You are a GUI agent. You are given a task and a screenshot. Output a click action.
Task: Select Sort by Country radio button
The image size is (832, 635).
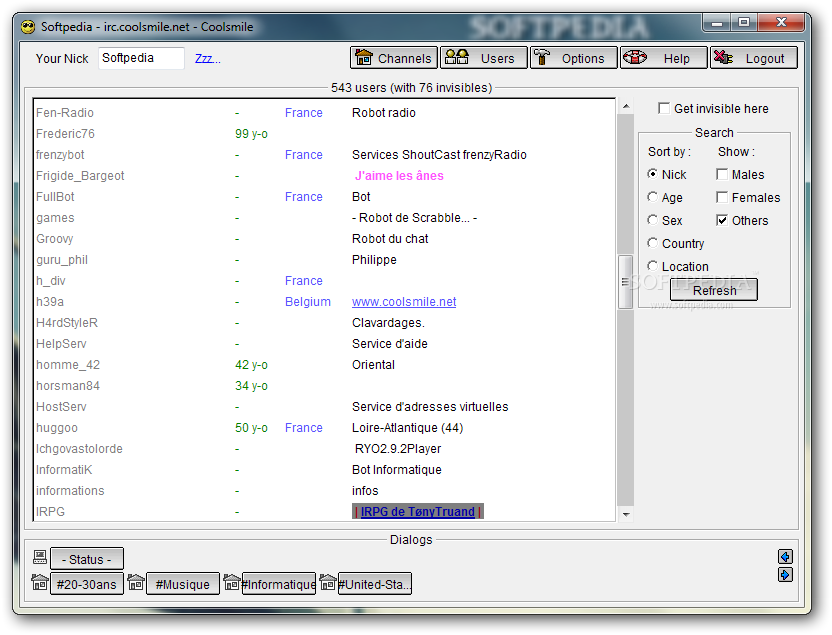coord(653,243)
